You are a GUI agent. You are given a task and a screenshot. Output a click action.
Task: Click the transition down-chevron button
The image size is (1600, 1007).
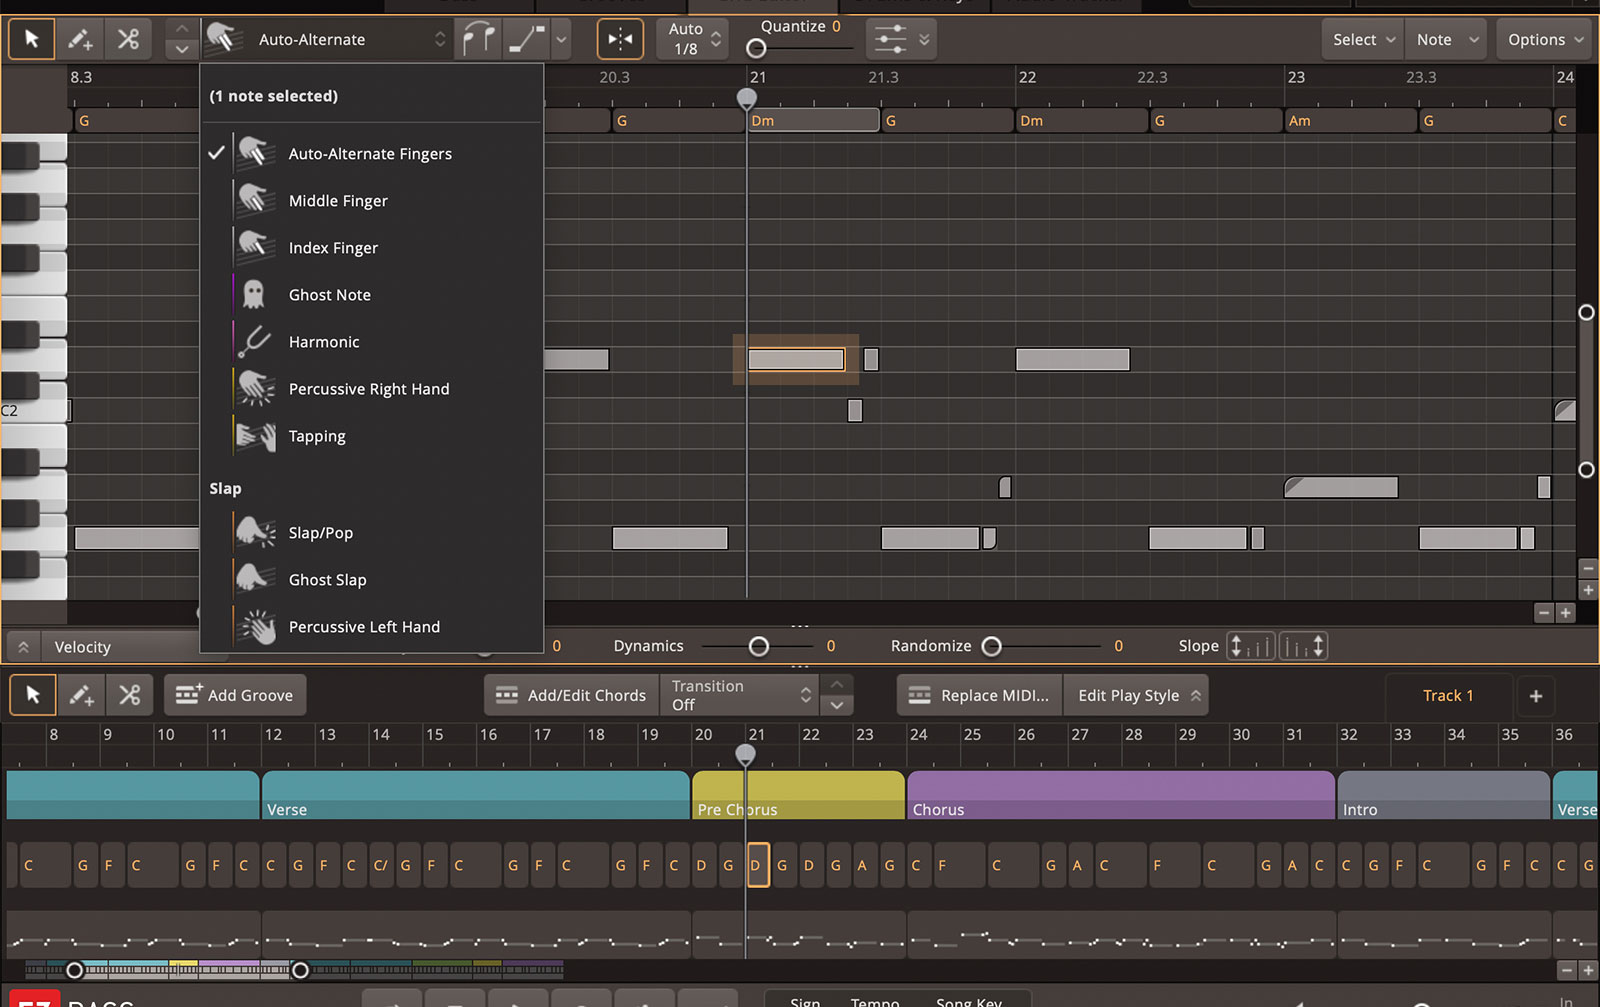click(x=837, y=705)
